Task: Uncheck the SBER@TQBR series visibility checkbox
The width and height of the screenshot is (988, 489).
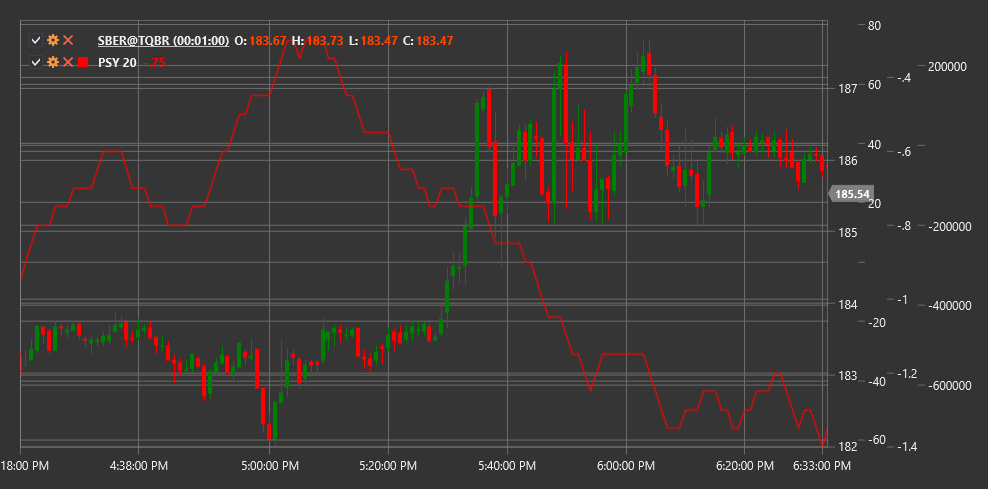Action: click(x=36, y=41)
